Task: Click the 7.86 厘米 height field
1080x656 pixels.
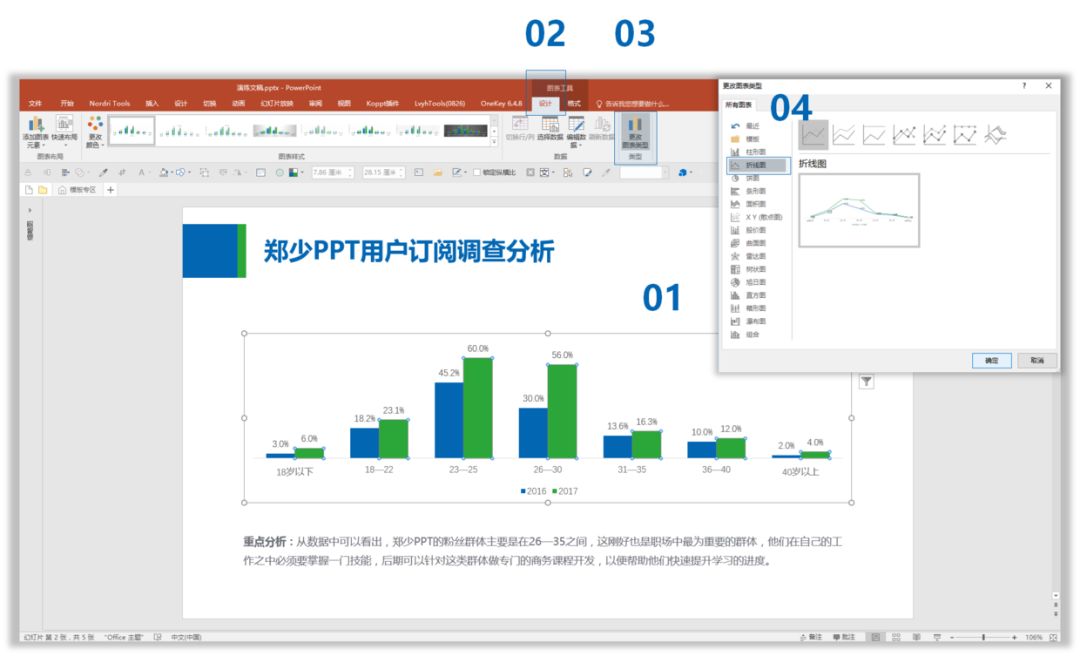Action: [333, 172]
